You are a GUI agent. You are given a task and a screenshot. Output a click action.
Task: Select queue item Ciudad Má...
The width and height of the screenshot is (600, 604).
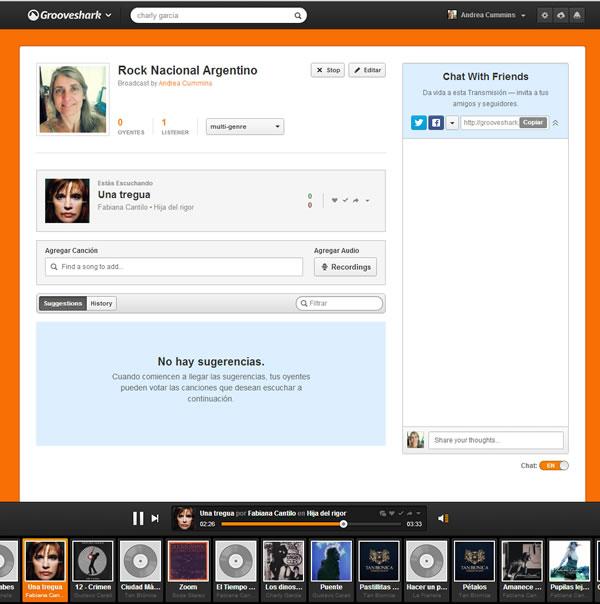point(140,569)
